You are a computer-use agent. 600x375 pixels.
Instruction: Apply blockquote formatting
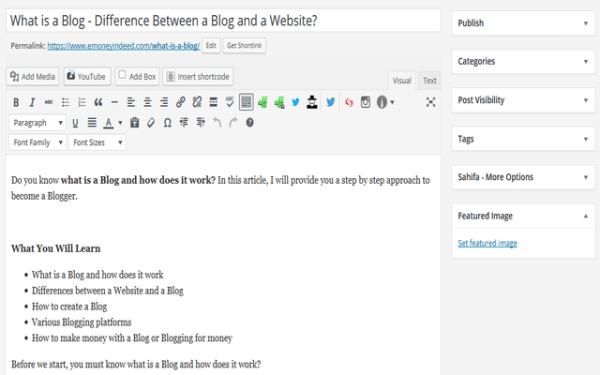point(98,102)
